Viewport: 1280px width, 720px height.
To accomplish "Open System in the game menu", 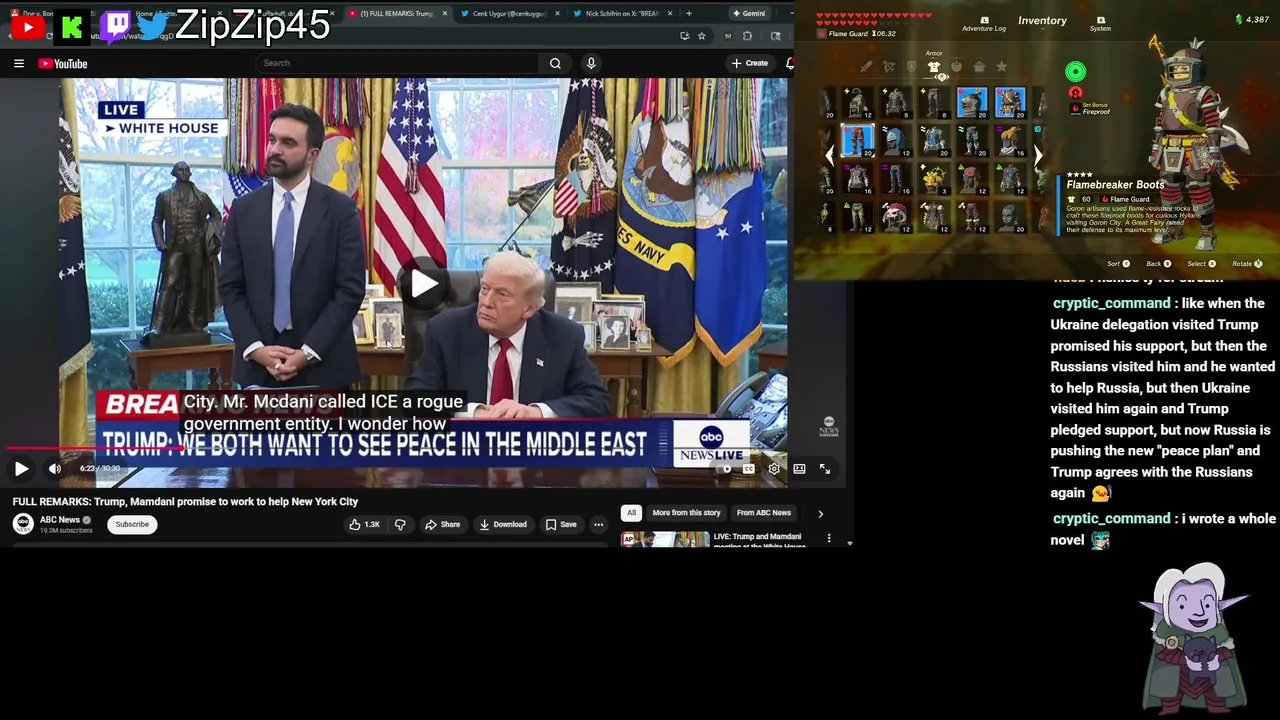I will point(1100,24).
